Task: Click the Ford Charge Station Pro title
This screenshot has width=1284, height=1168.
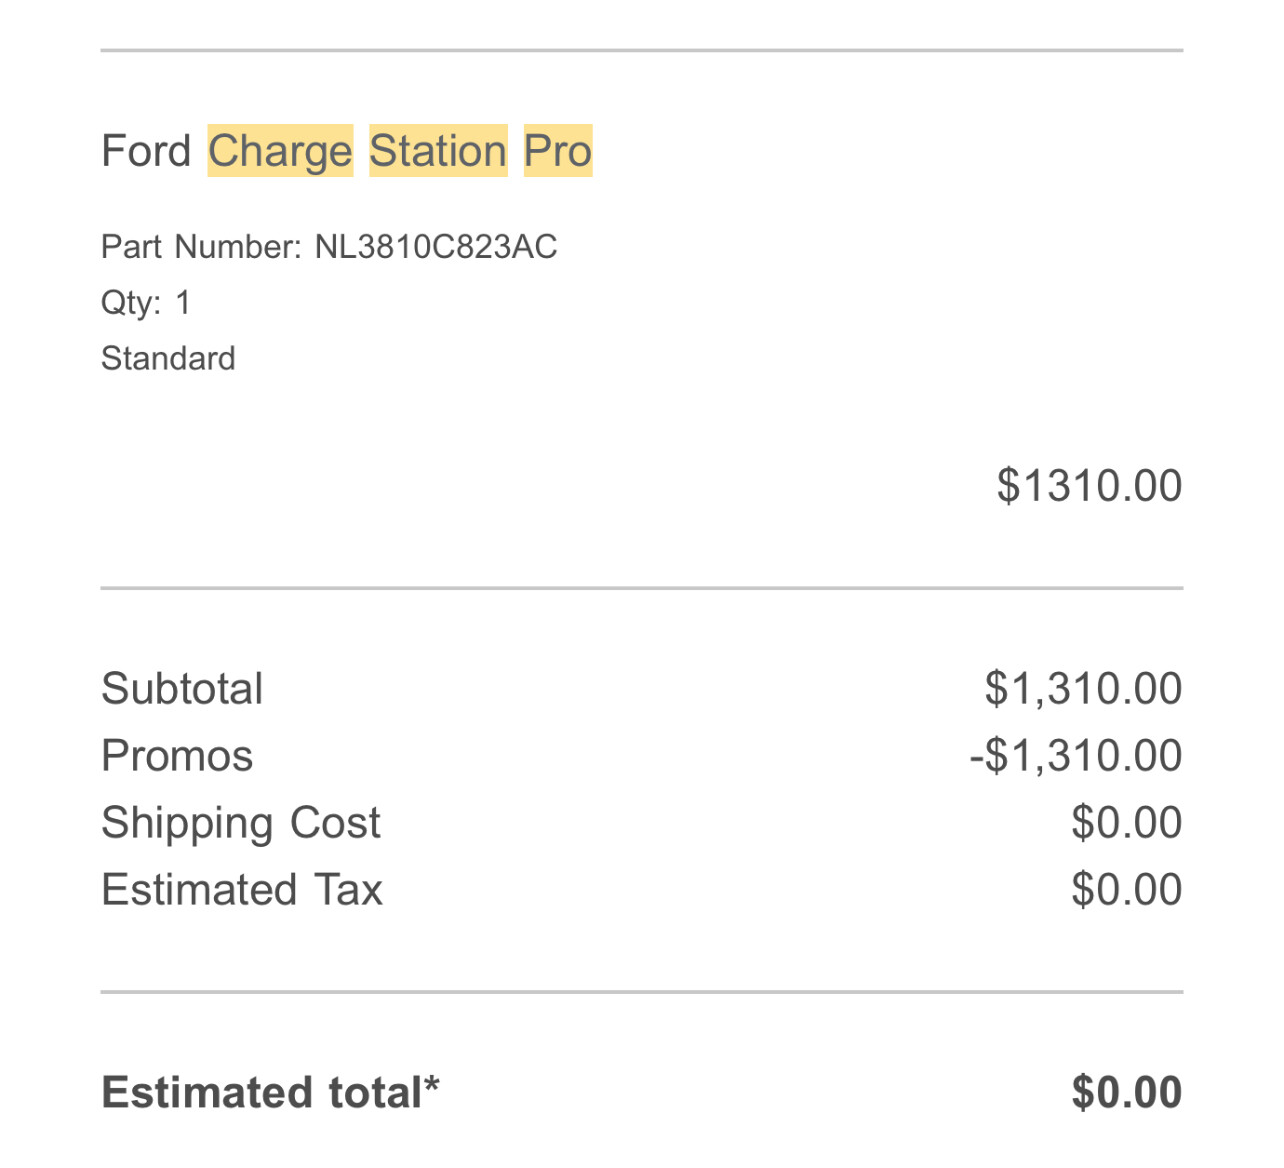Action: pyautogui.click(x=347, y=151)
